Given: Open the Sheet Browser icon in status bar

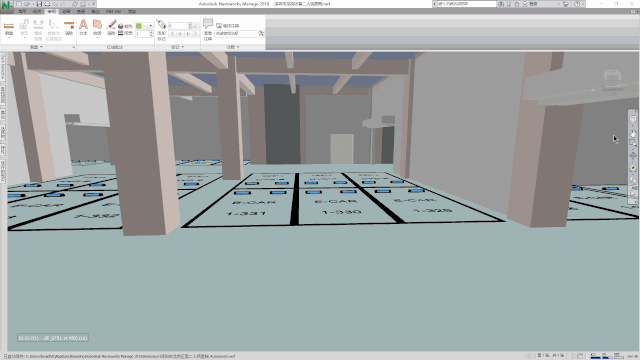Looking at the screenshot, I should pos(580,356).
